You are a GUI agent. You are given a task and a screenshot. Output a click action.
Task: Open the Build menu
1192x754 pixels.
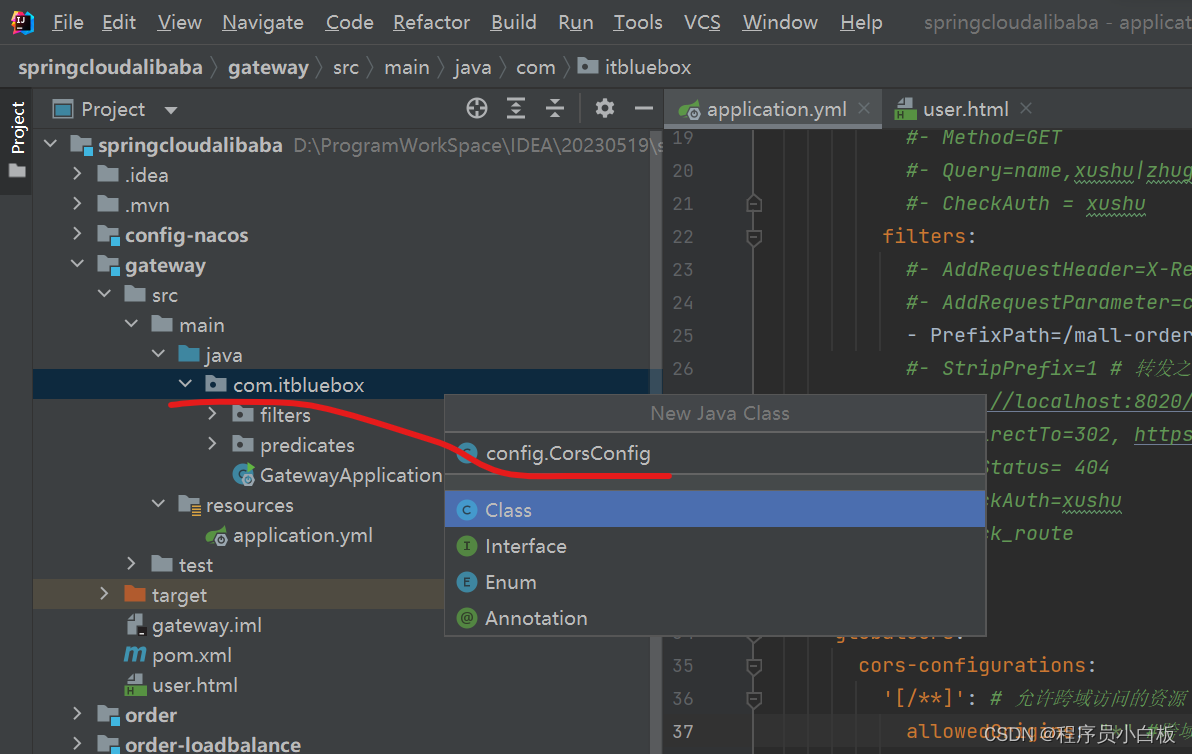[513, 23]
